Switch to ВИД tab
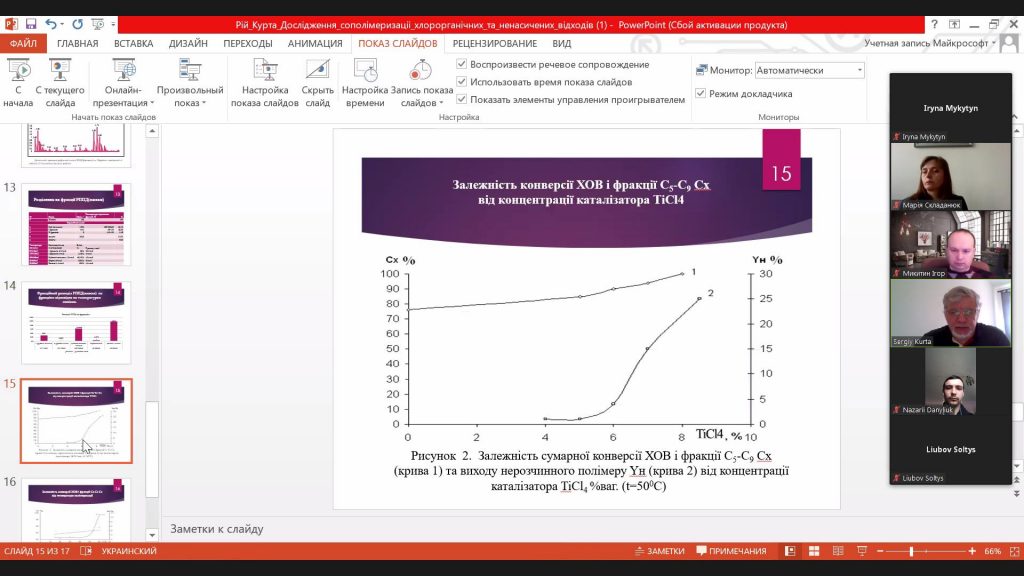The height and width of the screenshot is (576, 1024). click(561, 44)
